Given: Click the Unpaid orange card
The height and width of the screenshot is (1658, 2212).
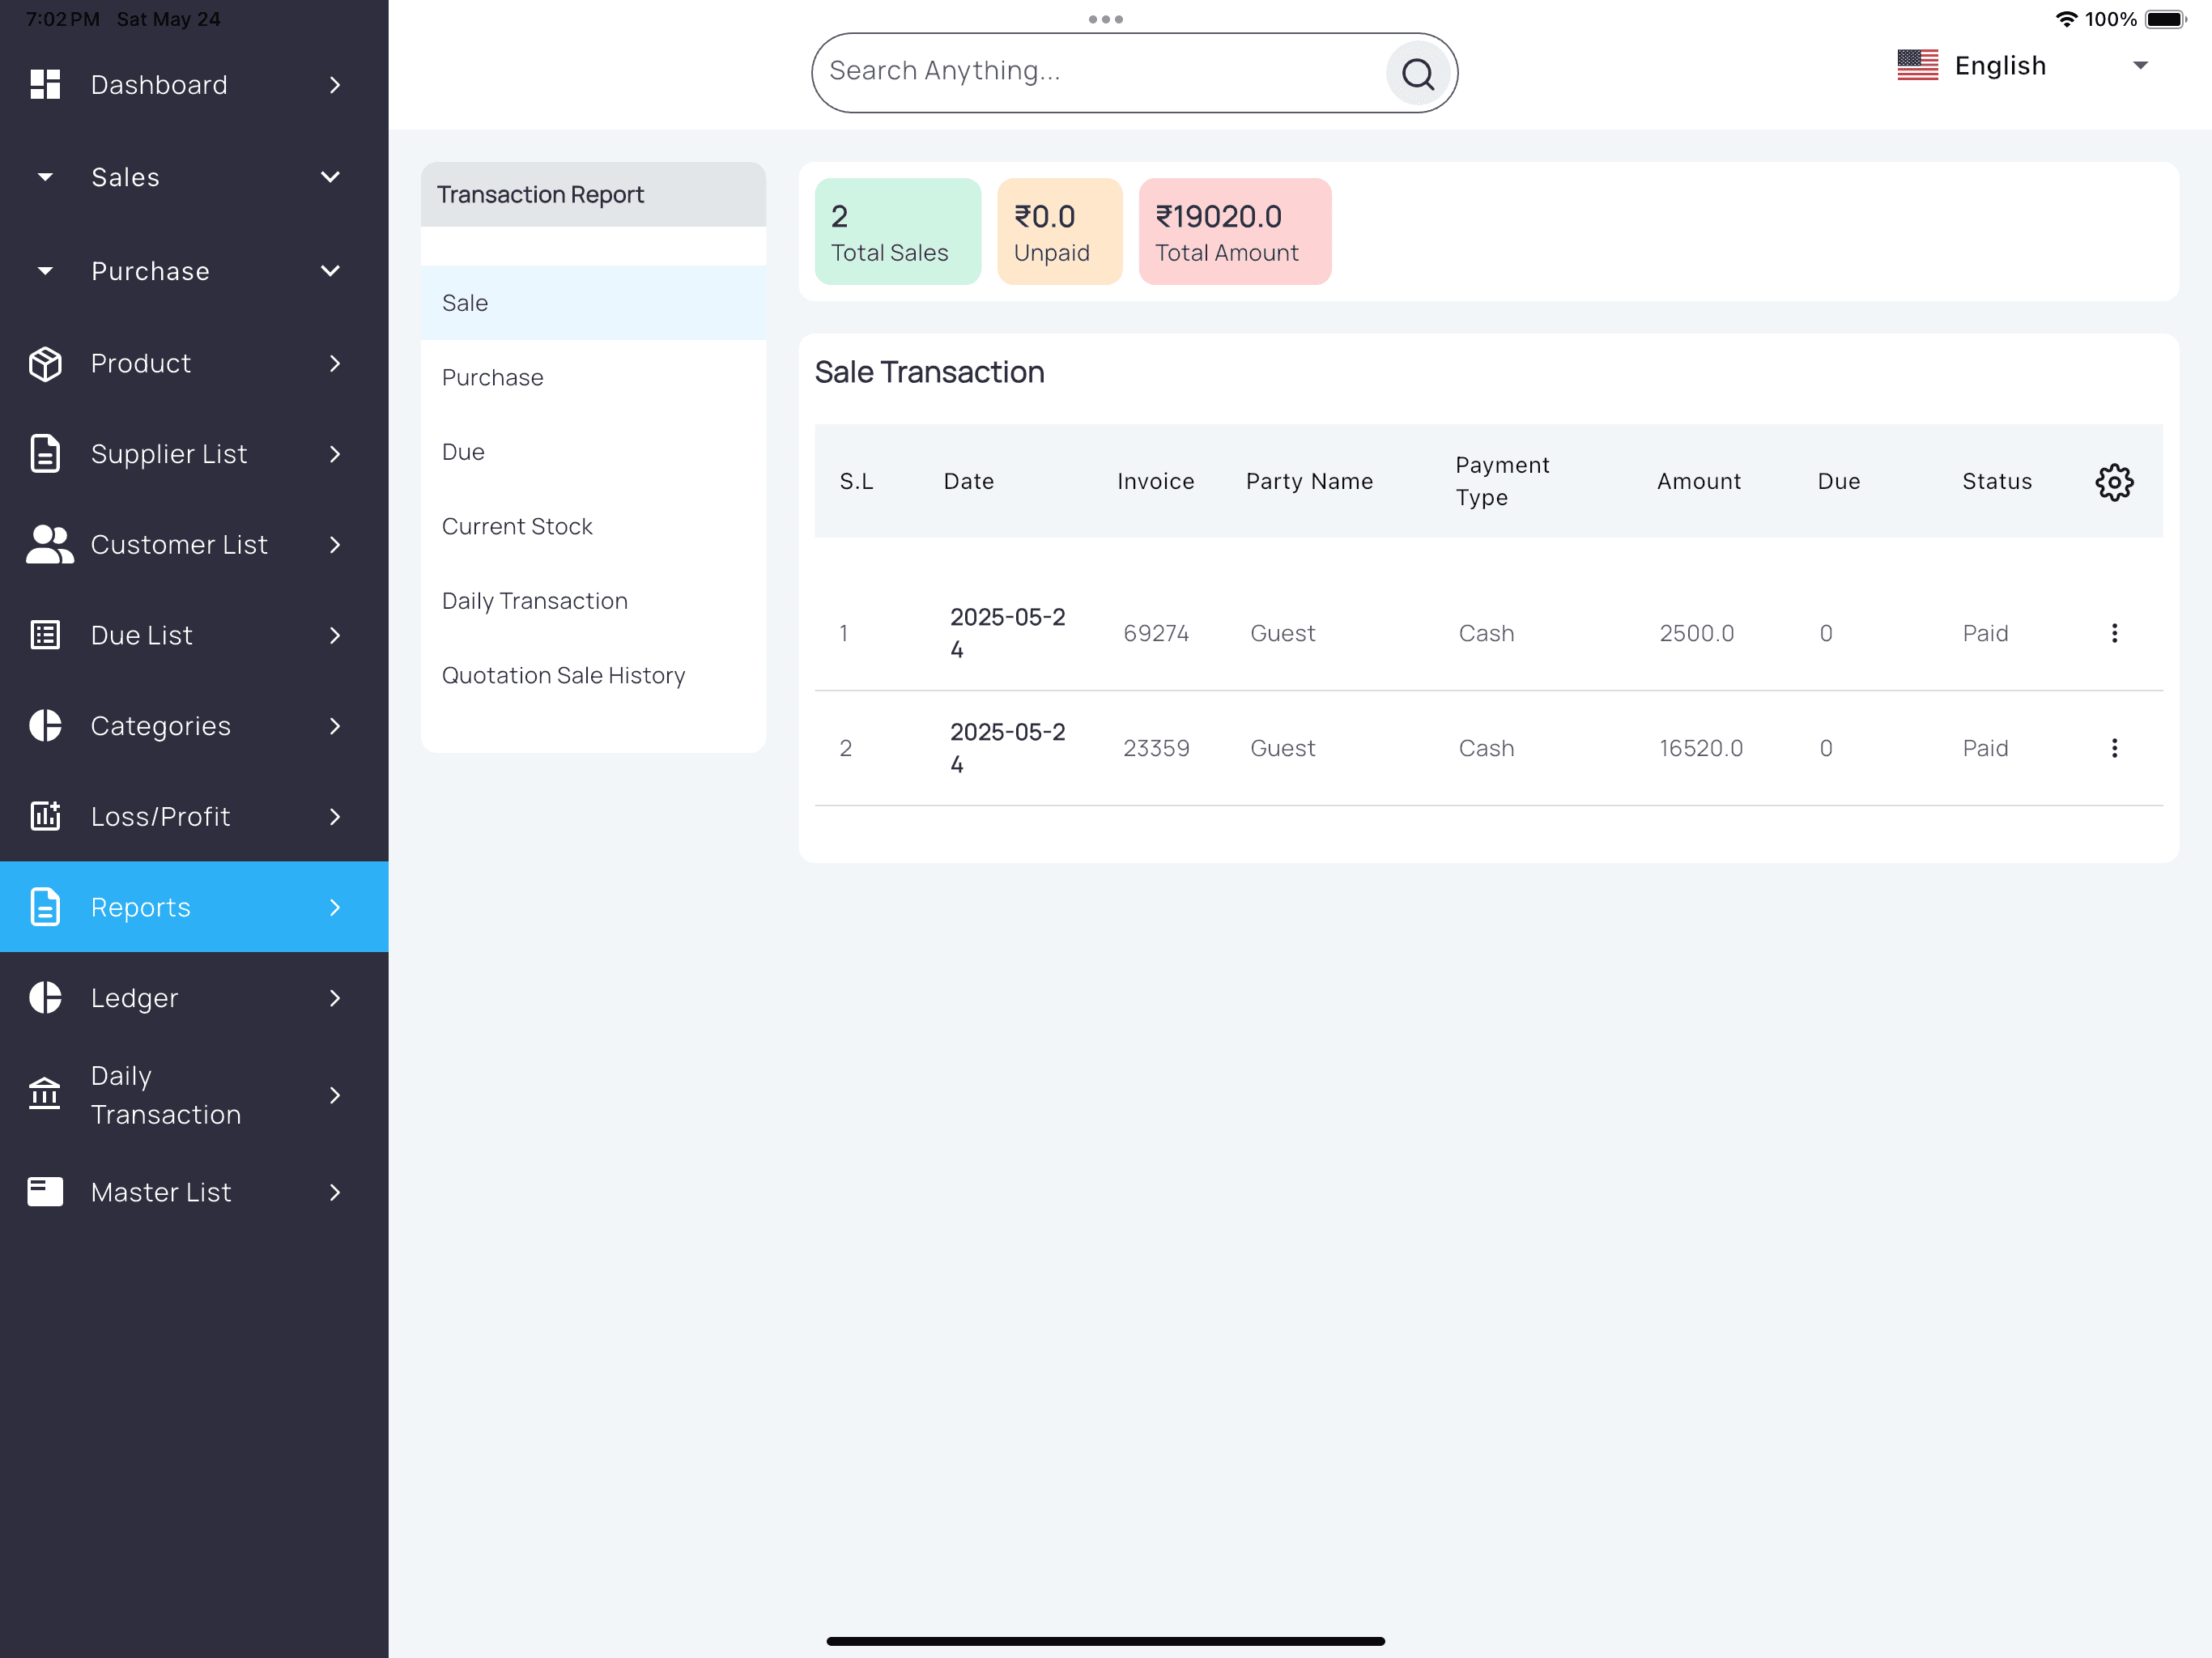Looking at the screenshot, I should pos(1059,231).
